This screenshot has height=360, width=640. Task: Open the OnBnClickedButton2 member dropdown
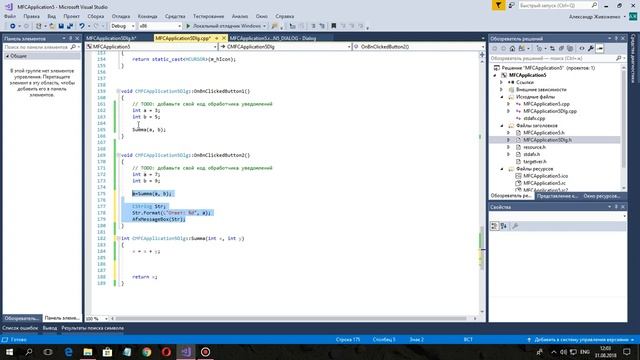coord(418,47)
